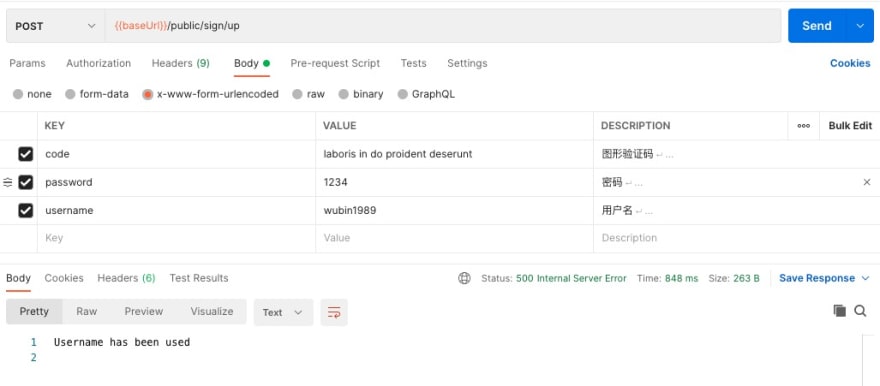Screen dimensions: 880x386
Task: Open the request Settings tab
Action: 468,63
